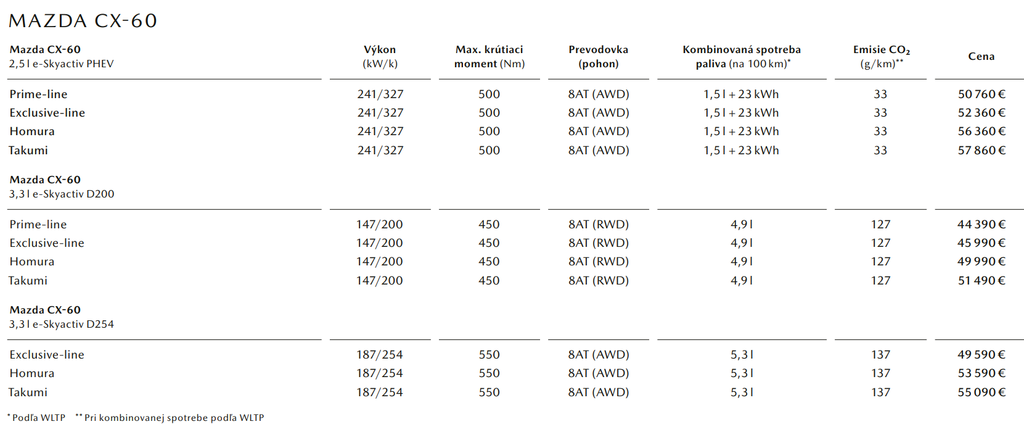
Task: Click the 3,3 l e-Skyactiv D200 section heading
Action: (62, 193)
